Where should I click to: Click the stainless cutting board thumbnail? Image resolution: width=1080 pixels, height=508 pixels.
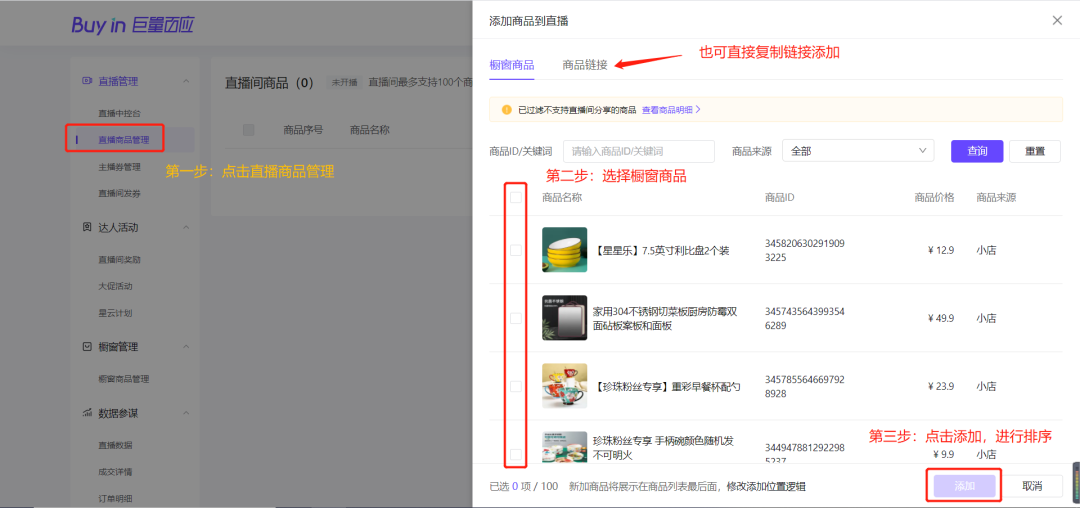[x=565, y=318]
